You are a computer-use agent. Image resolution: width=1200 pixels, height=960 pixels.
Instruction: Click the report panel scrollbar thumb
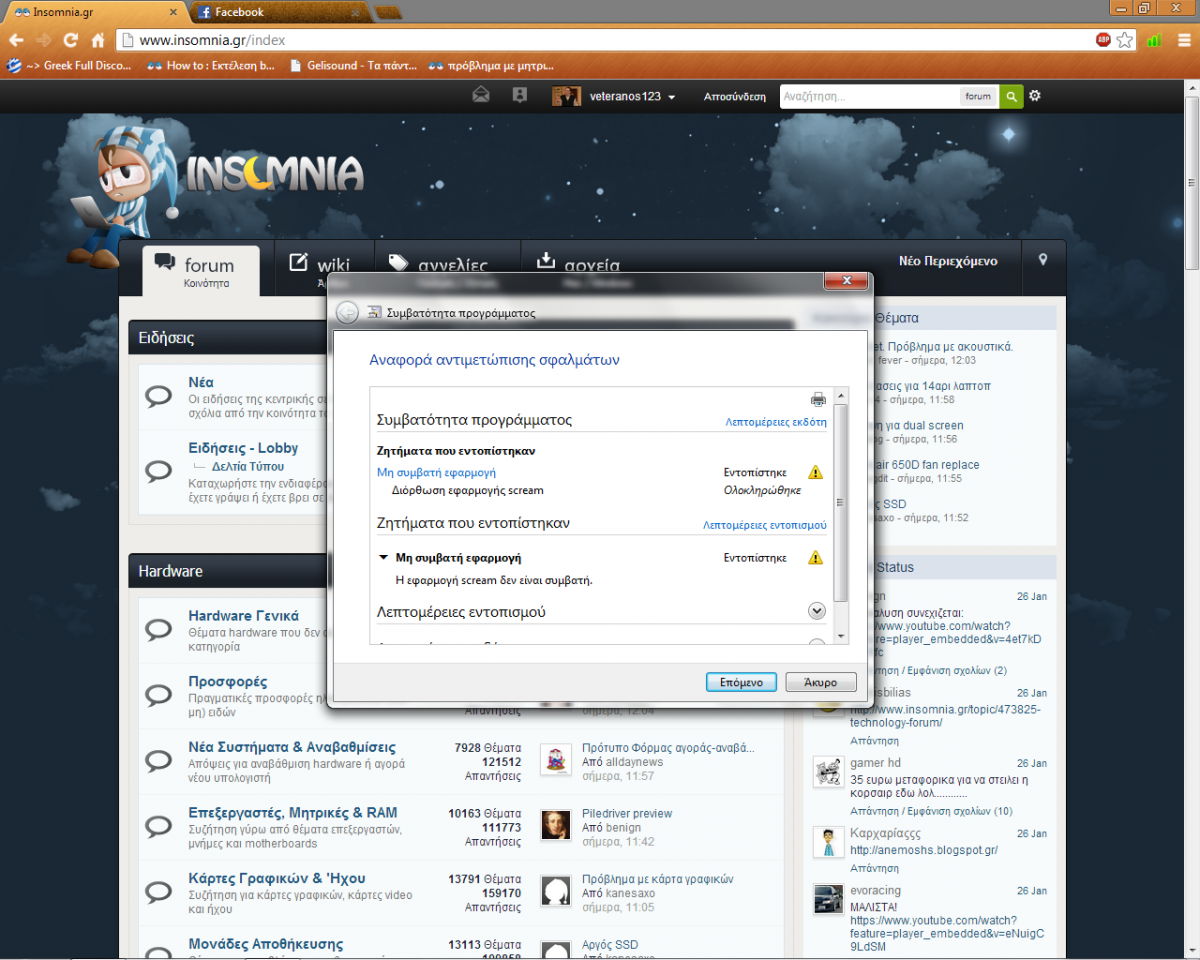(x=840, y=503)
